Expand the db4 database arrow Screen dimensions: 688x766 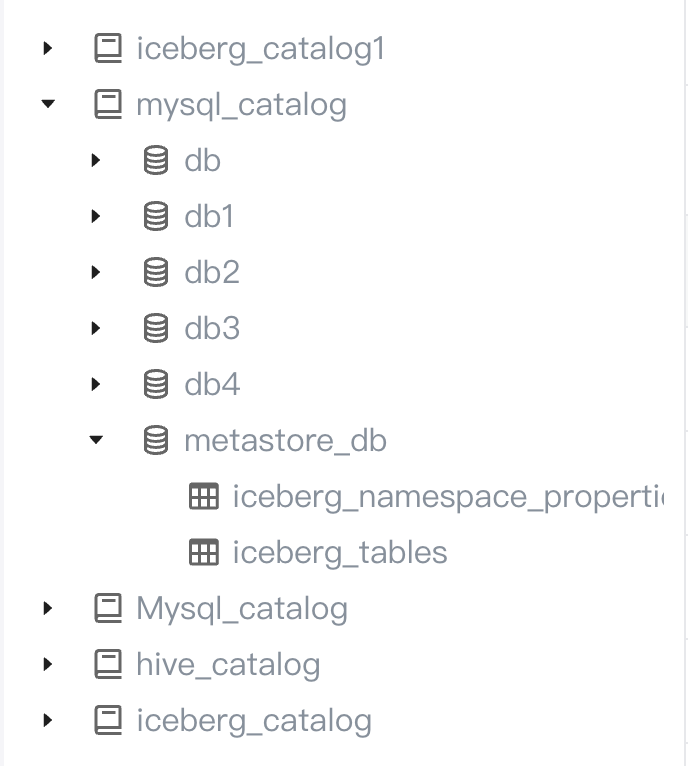coord(96,384)
